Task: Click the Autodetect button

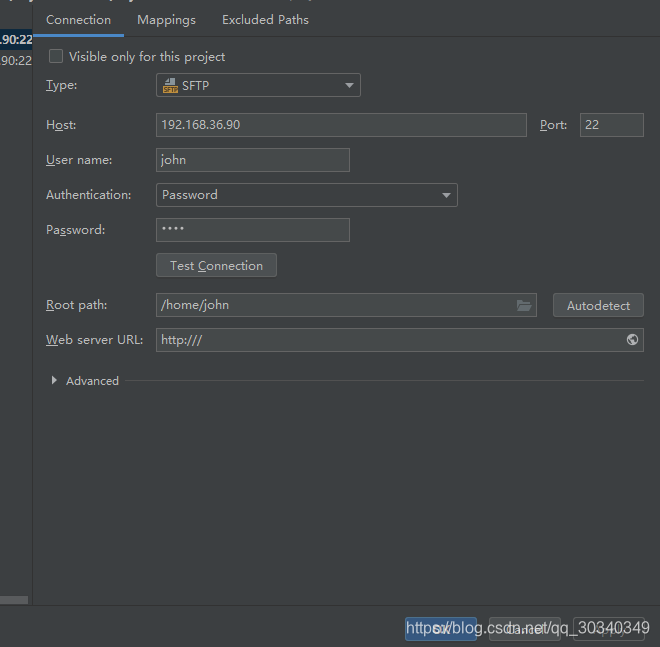Action: coord(598,305)
